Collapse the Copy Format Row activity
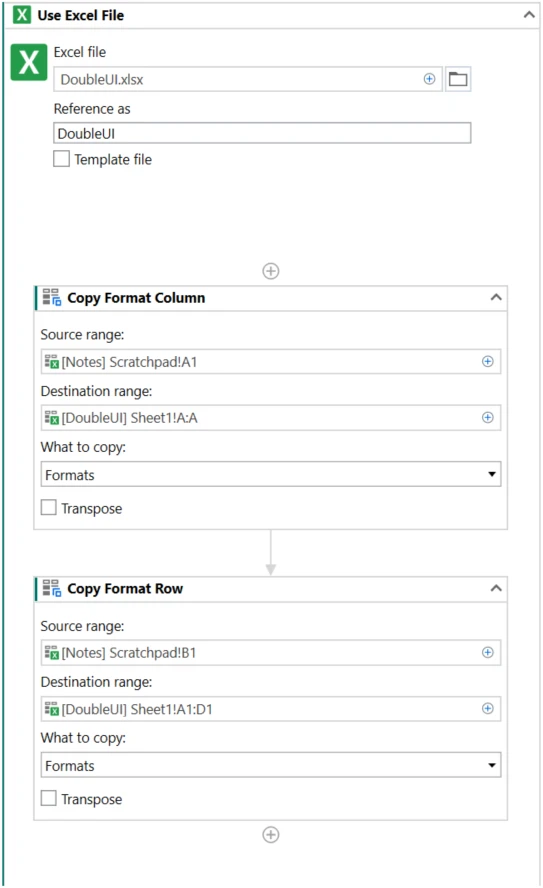The width and height of the screenshot is (543, 888). 496,588
